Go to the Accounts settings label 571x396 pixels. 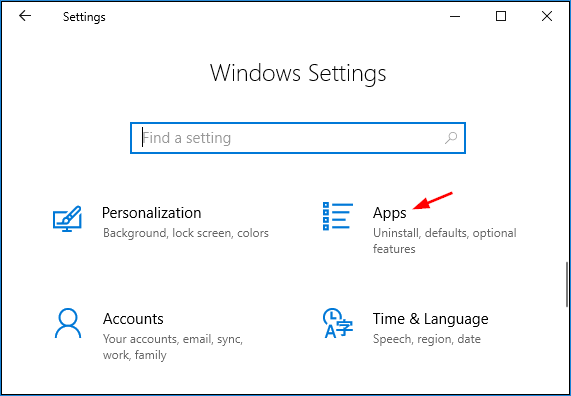point(133,319)
